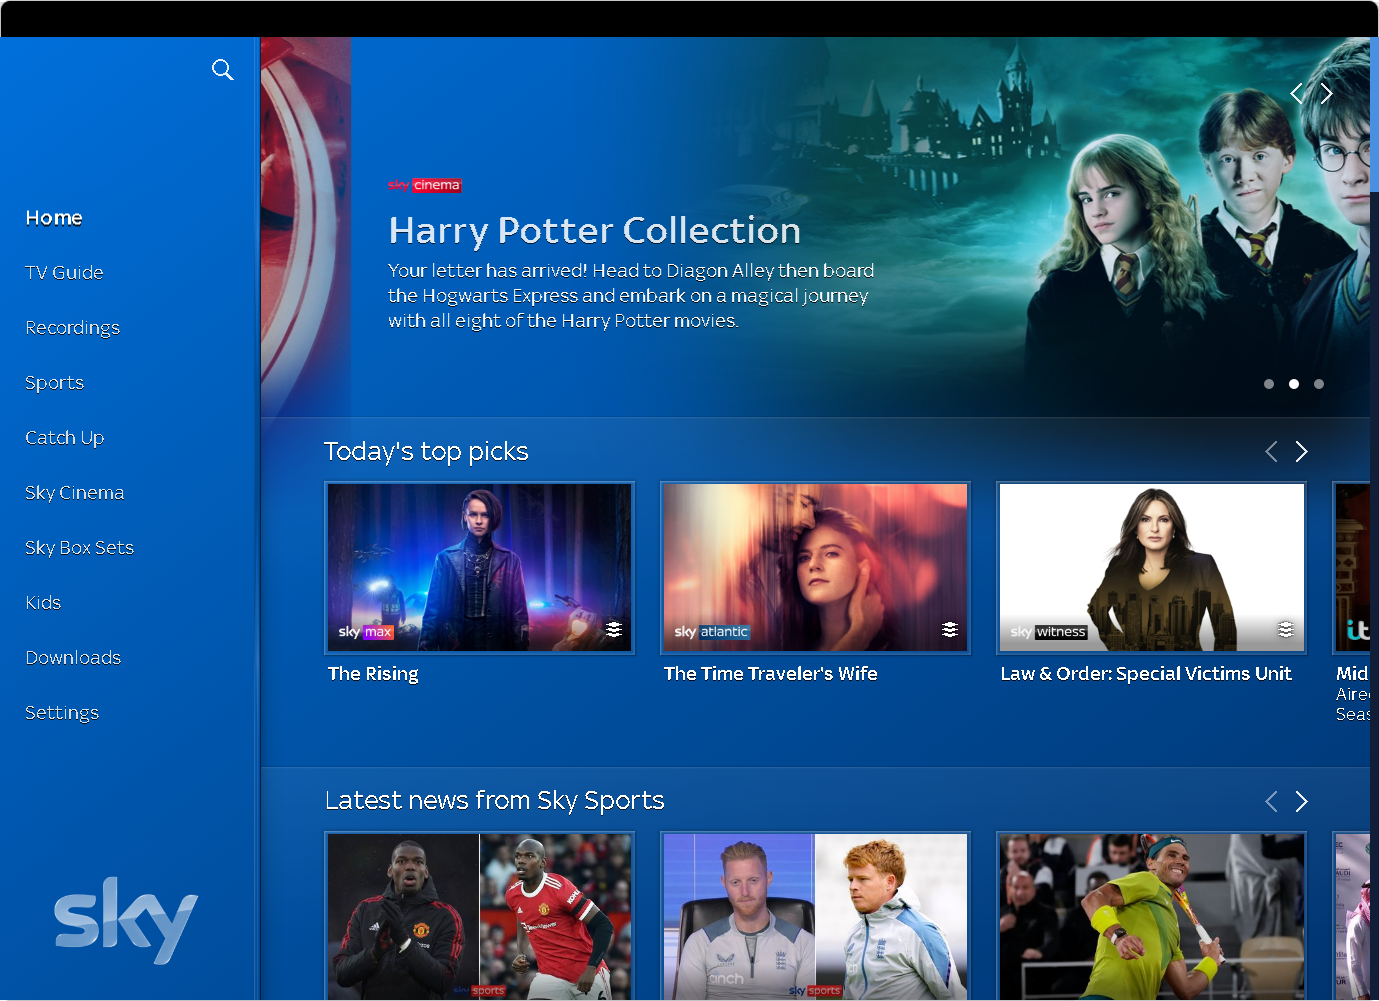Viewport: 1379px width, 1001px height.
Task: Click the stack icon on Law & Order thumbnail
Action: [x=1285, y=630]
